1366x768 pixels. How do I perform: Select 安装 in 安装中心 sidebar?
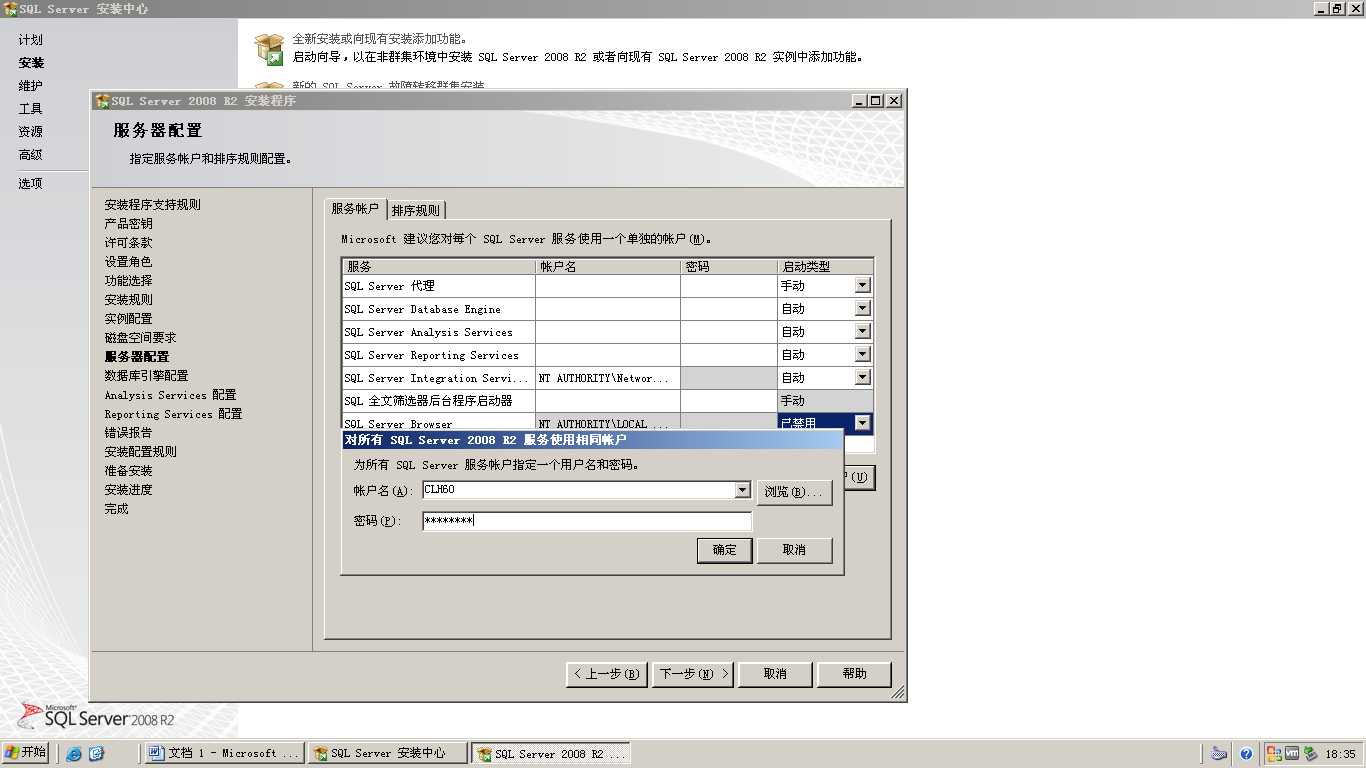(x=31, y=63)
